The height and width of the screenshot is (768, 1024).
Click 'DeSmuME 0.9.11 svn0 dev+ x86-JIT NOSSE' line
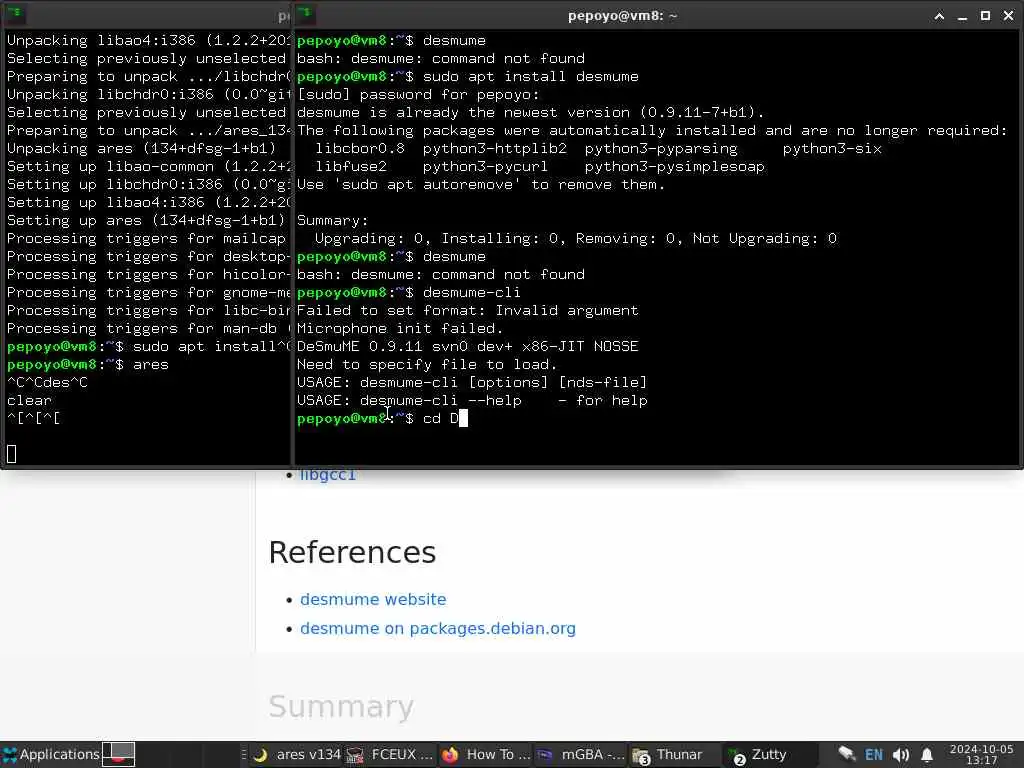468,346
